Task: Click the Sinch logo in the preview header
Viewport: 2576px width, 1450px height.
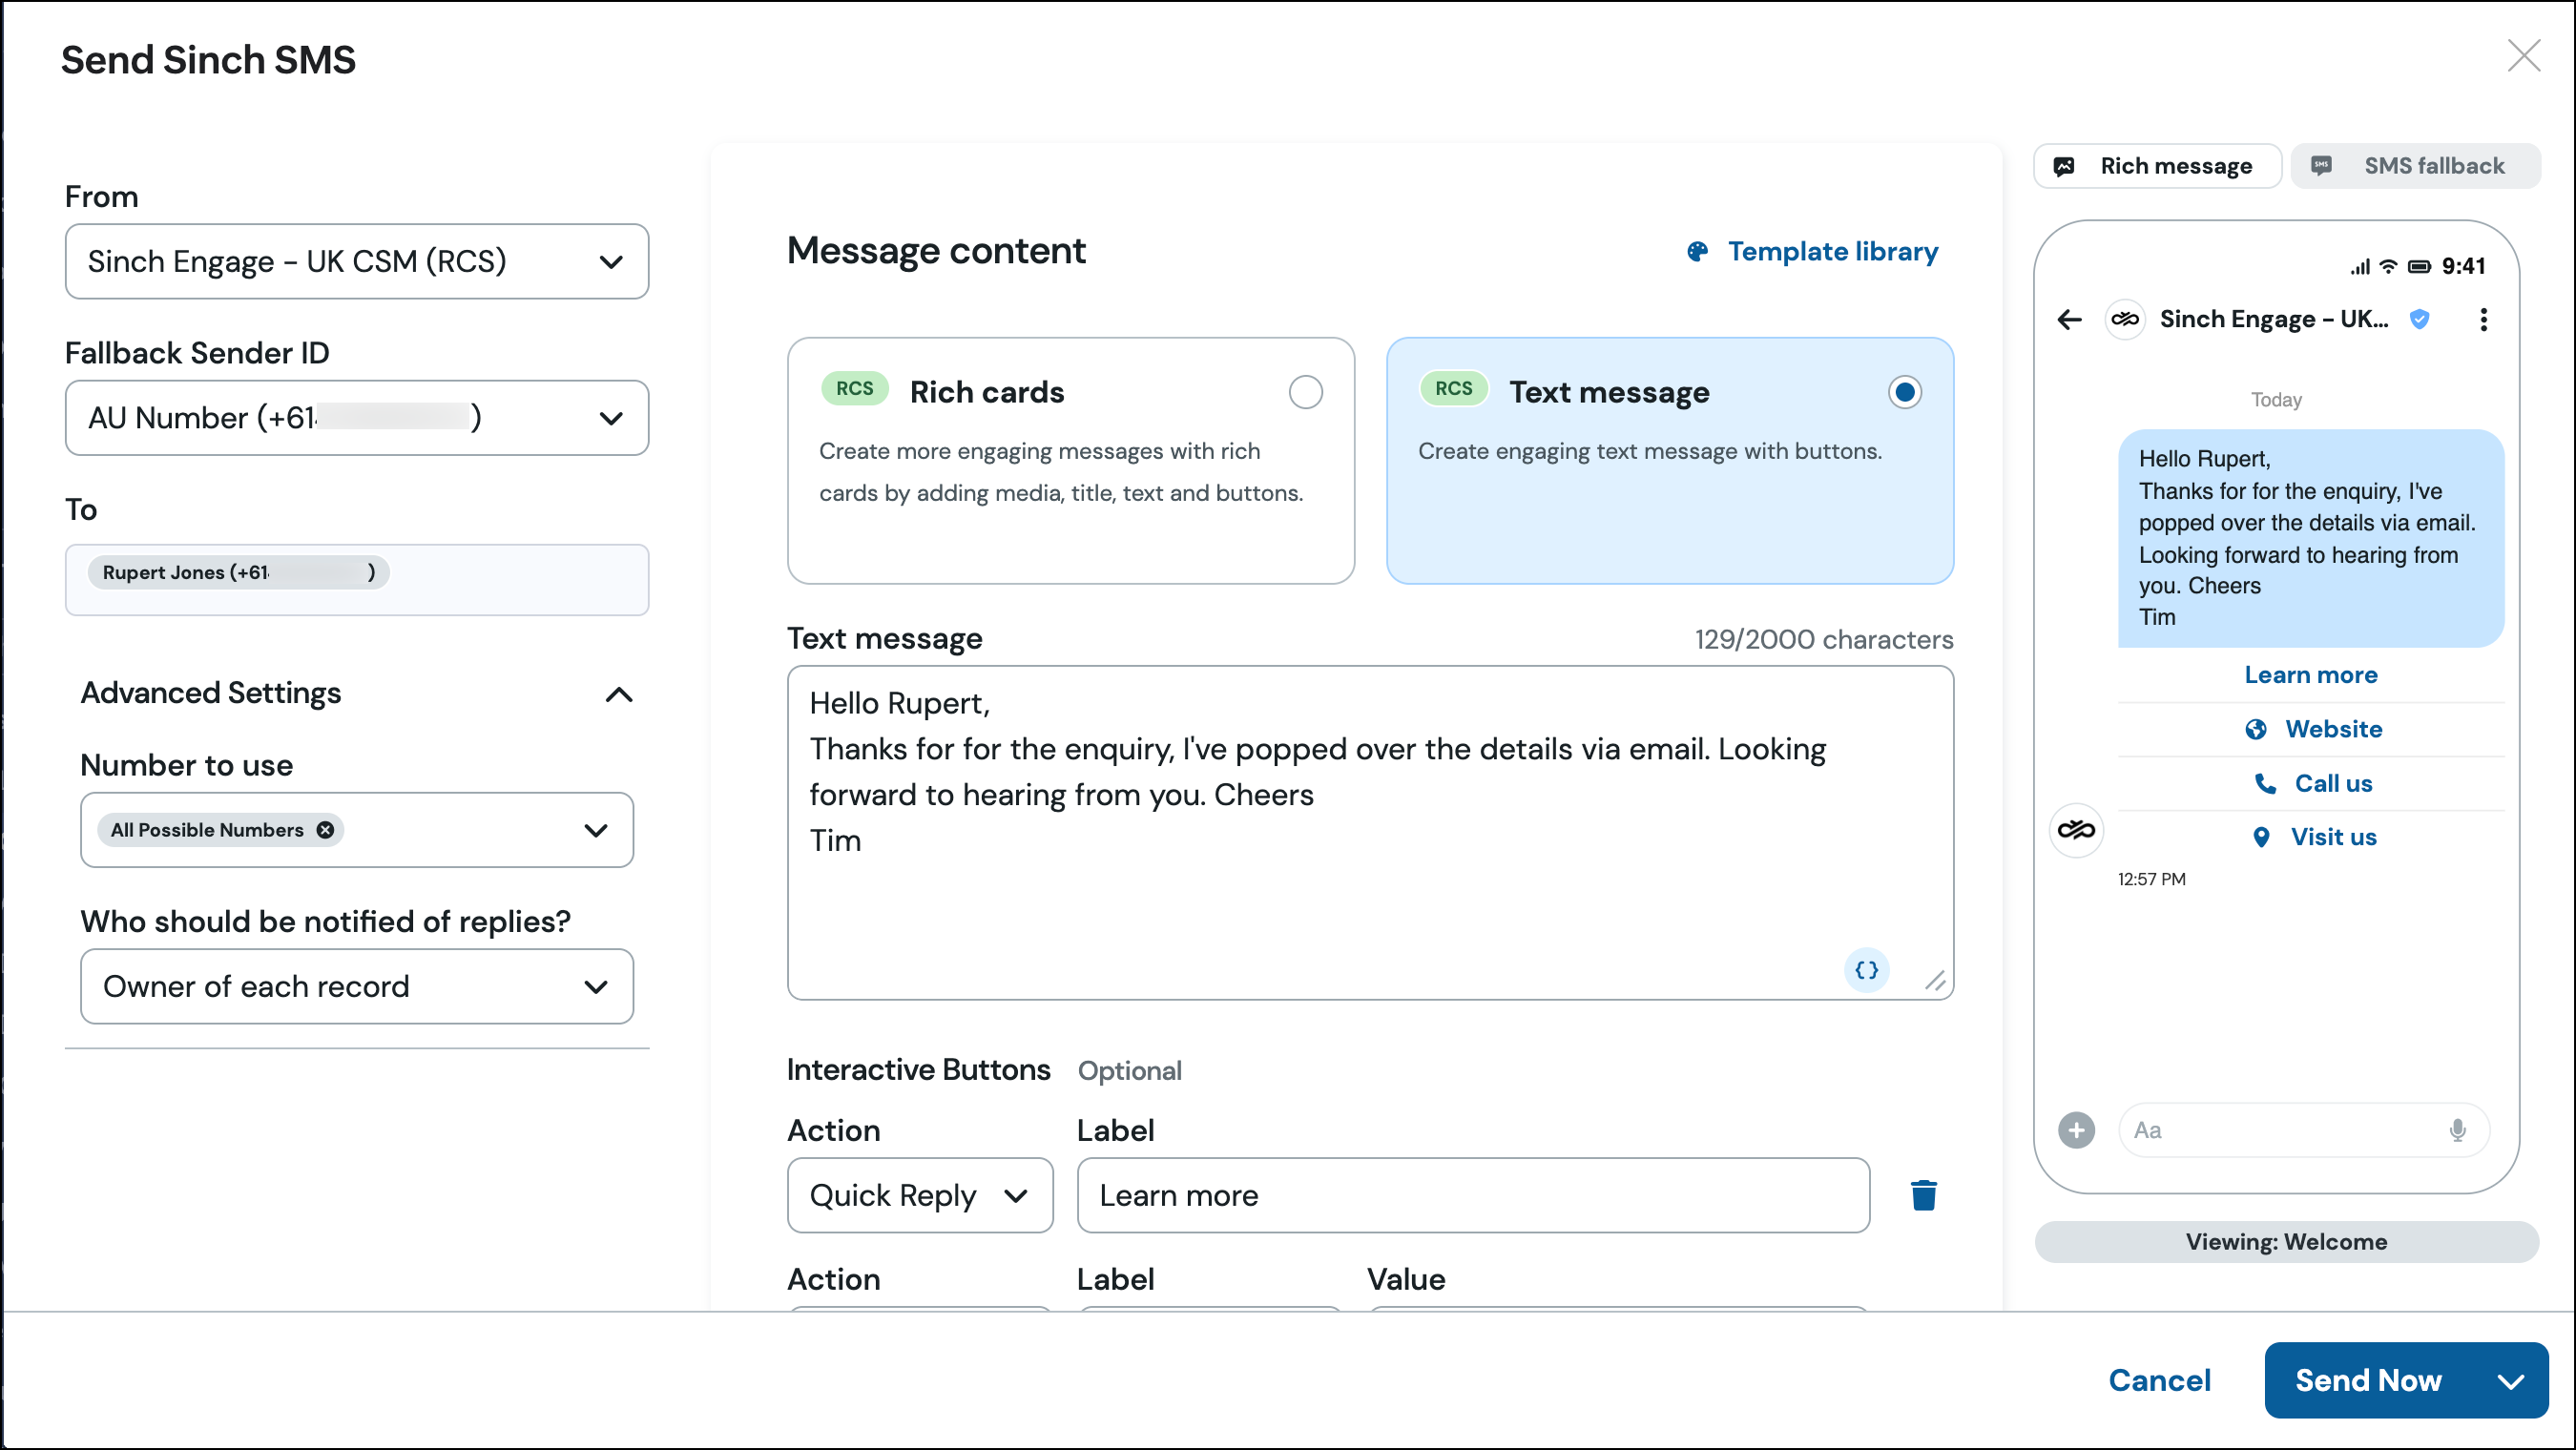Action: (x=2125, y=320)
